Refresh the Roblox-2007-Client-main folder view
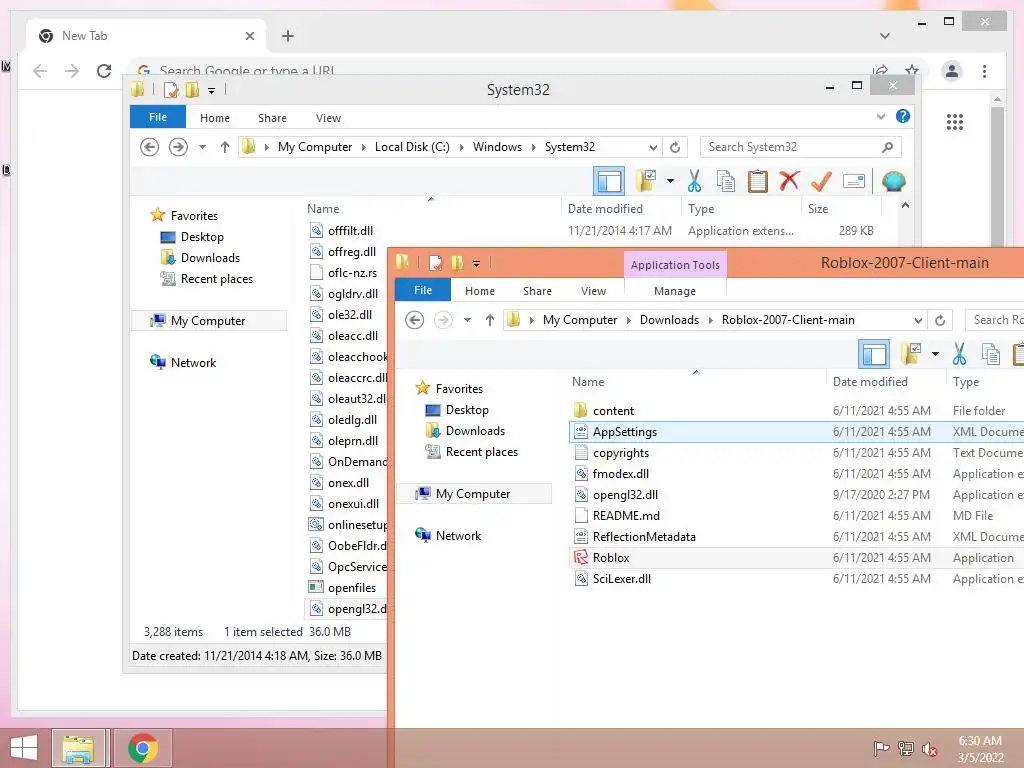 click(940, 321)
